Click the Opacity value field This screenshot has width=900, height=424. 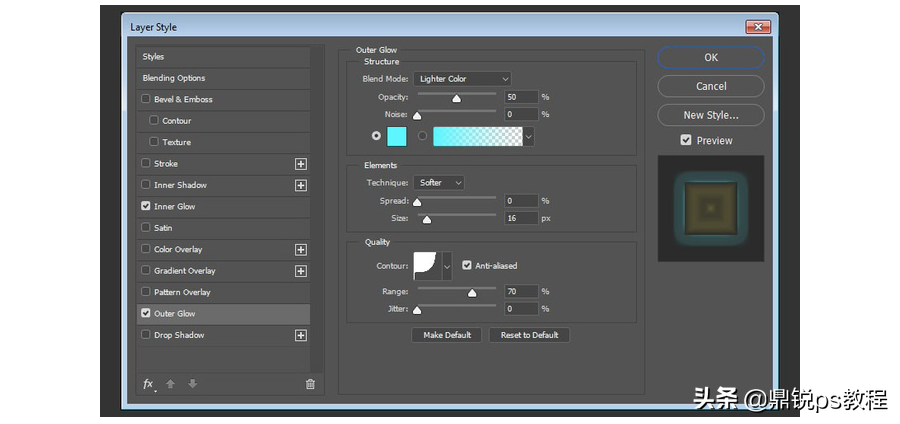point(521,97)
